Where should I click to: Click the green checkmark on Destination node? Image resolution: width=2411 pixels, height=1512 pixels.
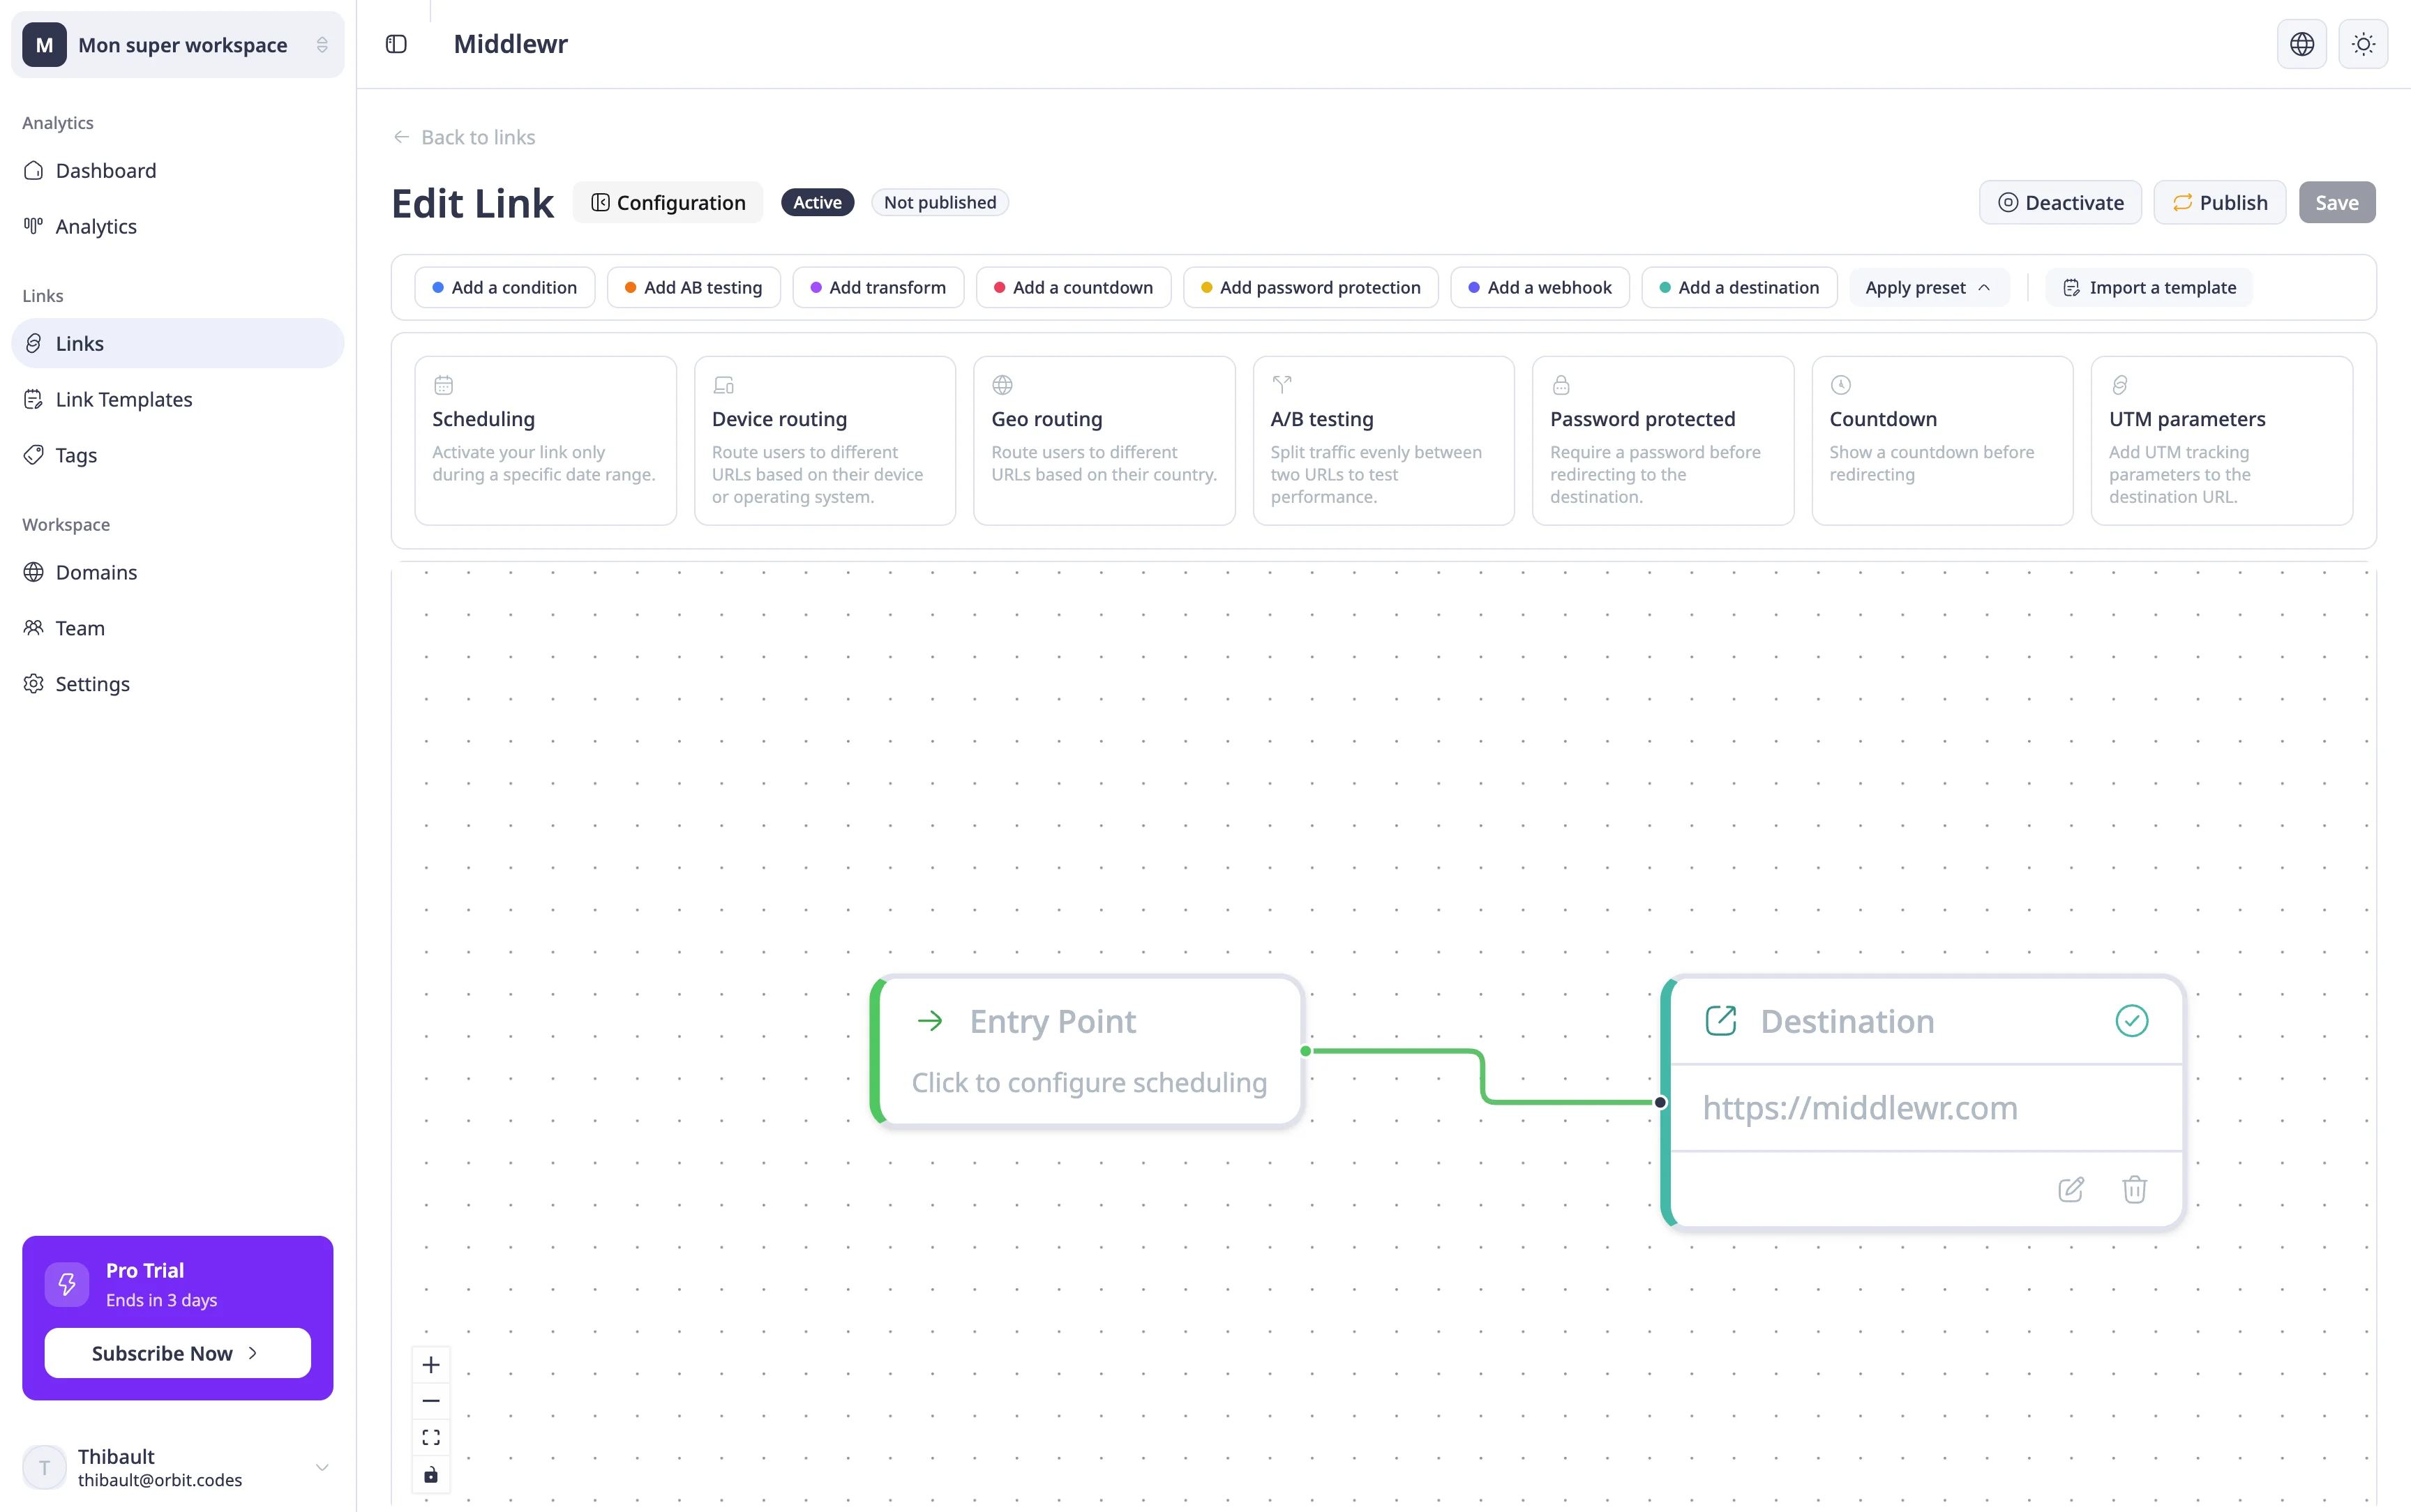(2132, 1021)
